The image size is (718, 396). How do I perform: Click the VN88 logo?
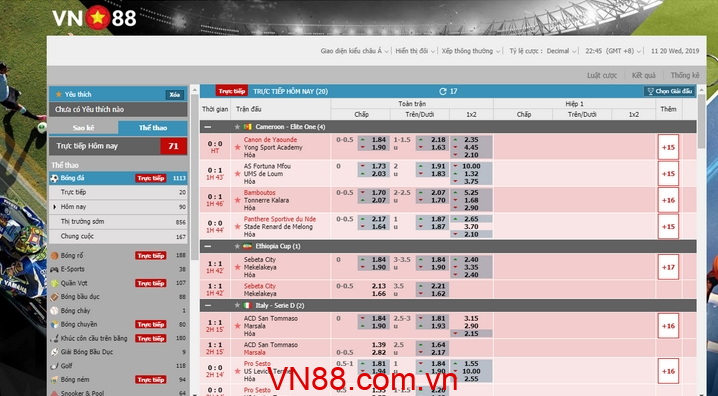tap(94, 17)
